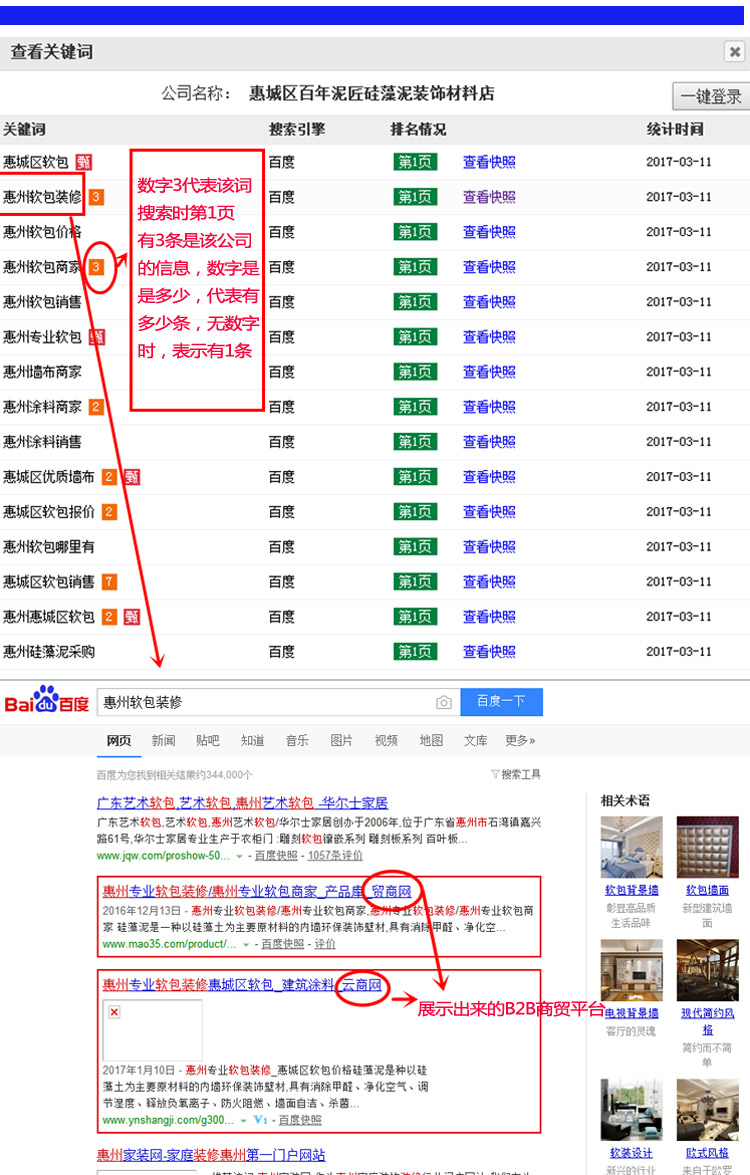This screenshot has width=750, height=1175.
Task: Open 百度快照 under www.mao35.com result
Action: click(x=282, y=944)
